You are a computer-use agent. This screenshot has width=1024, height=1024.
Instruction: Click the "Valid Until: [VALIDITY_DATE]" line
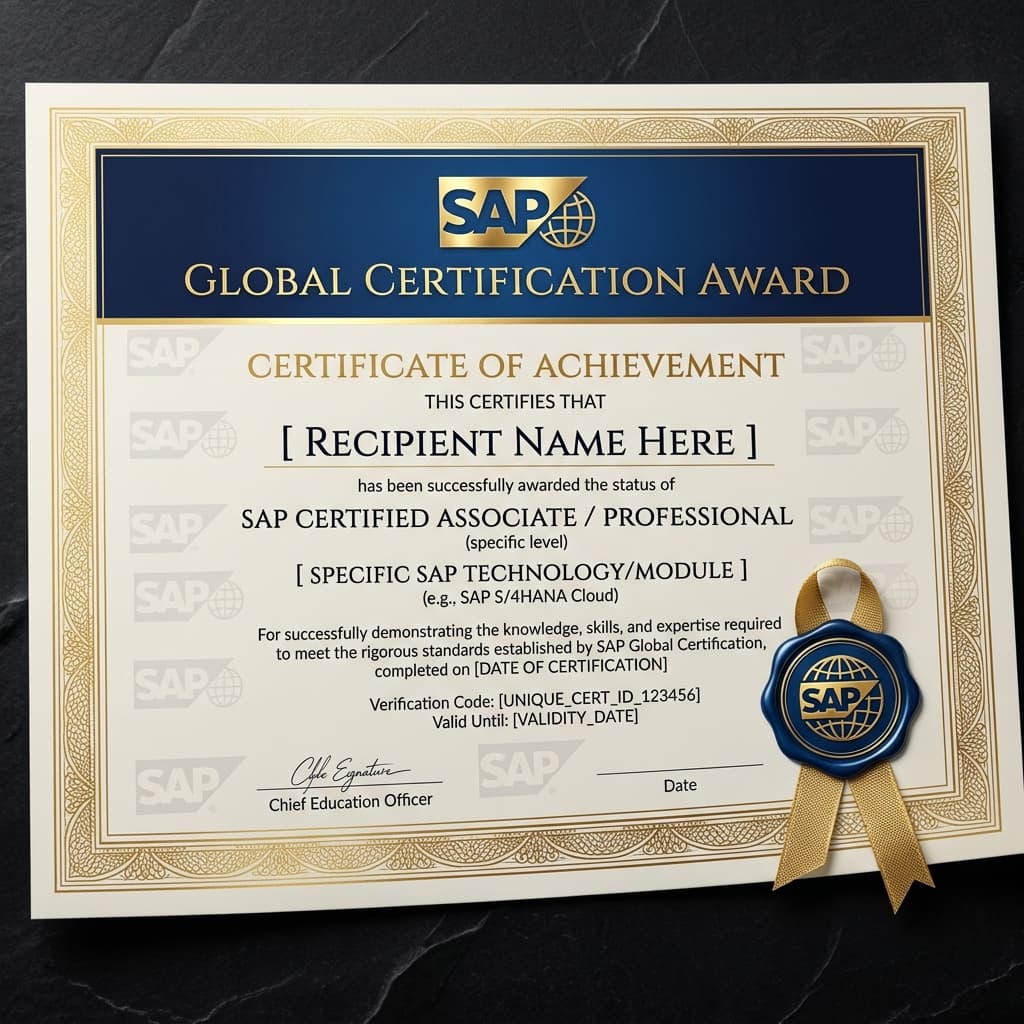(535, 720)
